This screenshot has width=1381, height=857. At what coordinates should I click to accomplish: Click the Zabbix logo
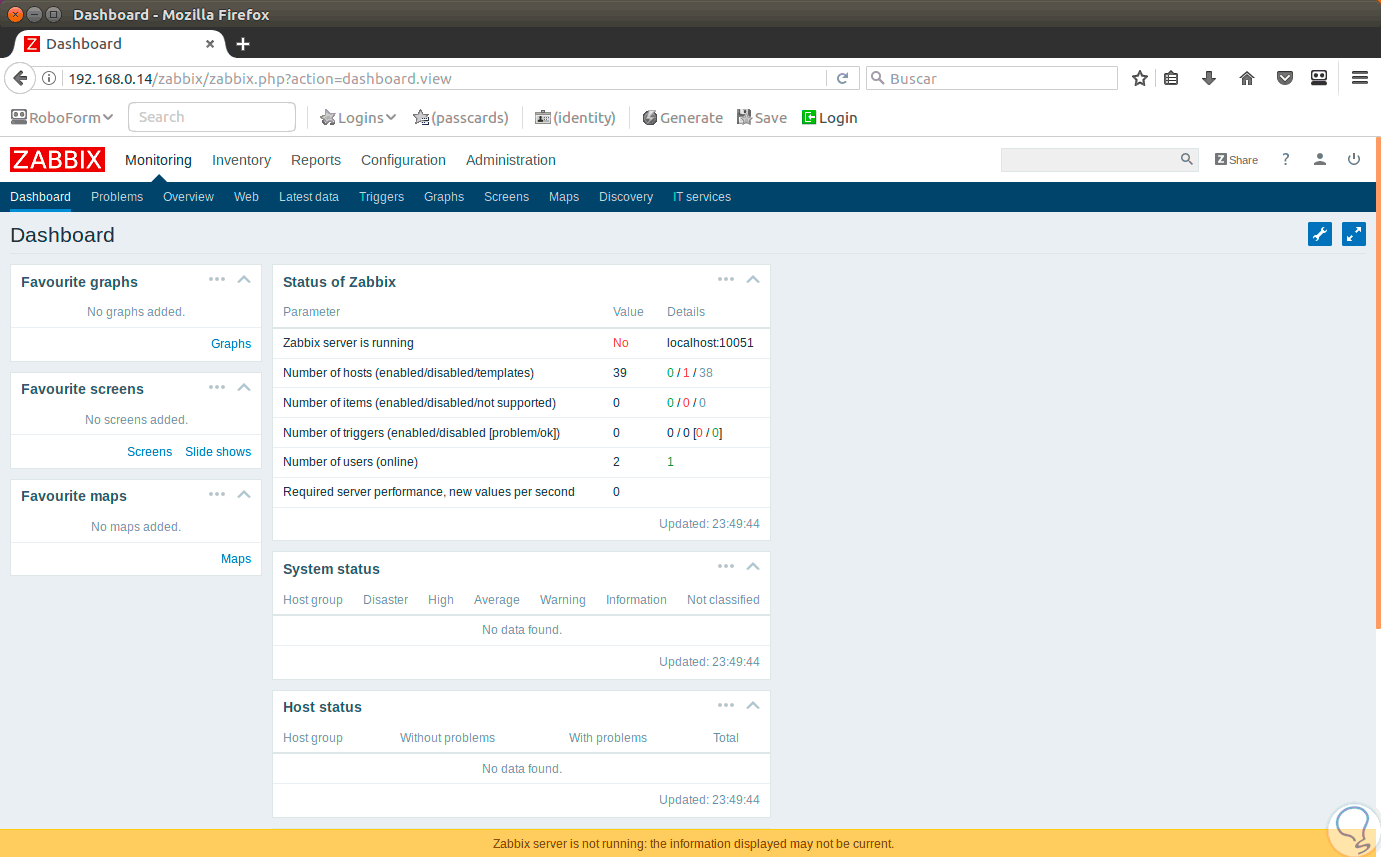pos(57,160)
